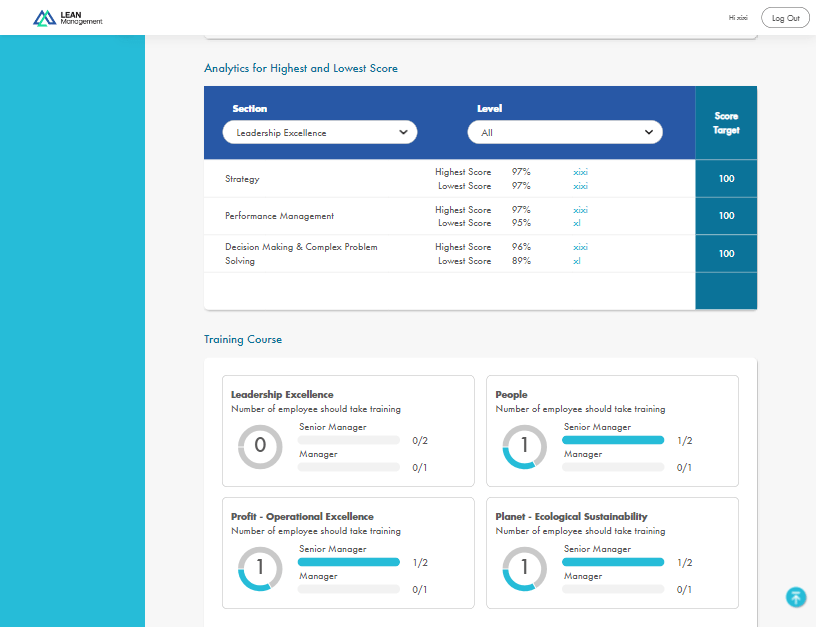The height and width of the screenshot is (627, 816).
Task: Open the Section dropdown showing Leadership Excellence
Action: click(x=320, y=131)
